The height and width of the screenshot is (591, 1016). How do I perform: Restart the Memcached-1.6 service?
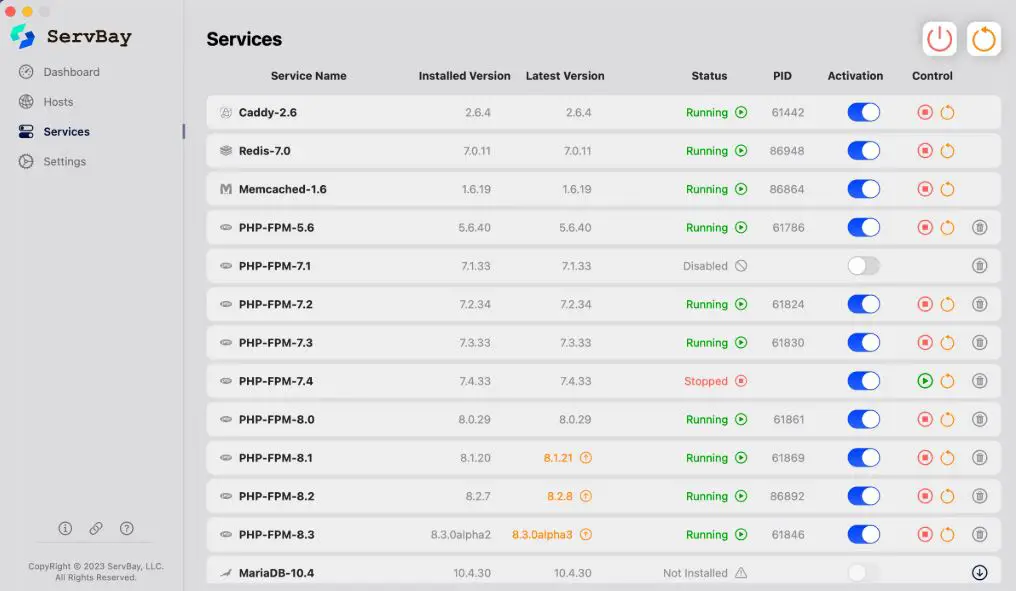[947, 189]
